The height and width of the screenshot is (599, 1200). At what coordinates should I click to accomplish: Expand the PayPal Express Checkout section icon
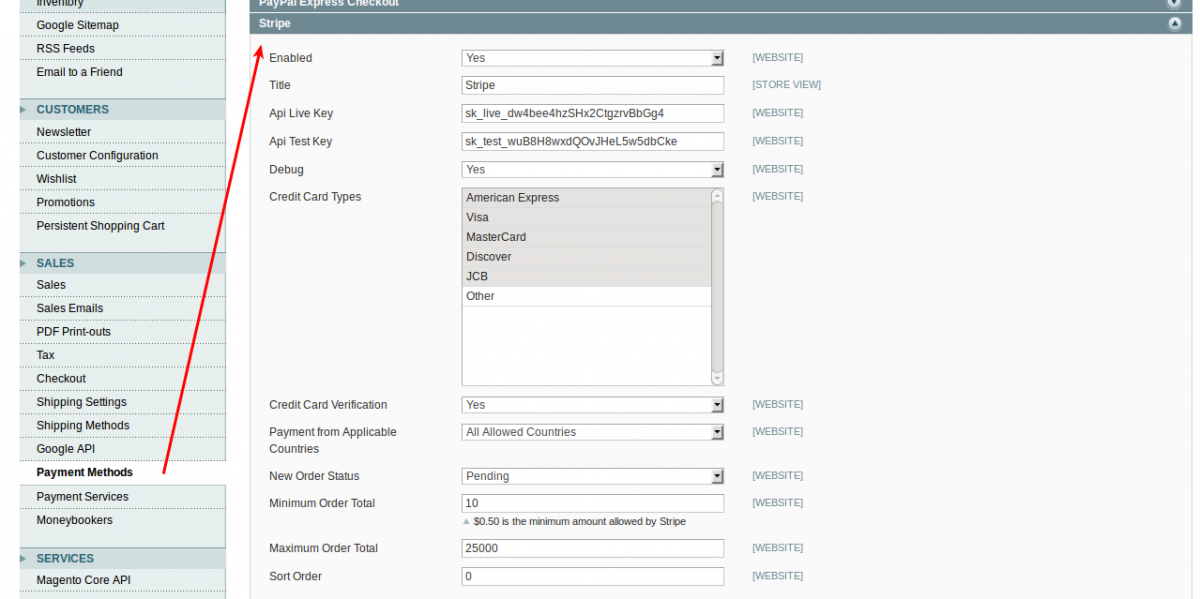point(1174,3)
